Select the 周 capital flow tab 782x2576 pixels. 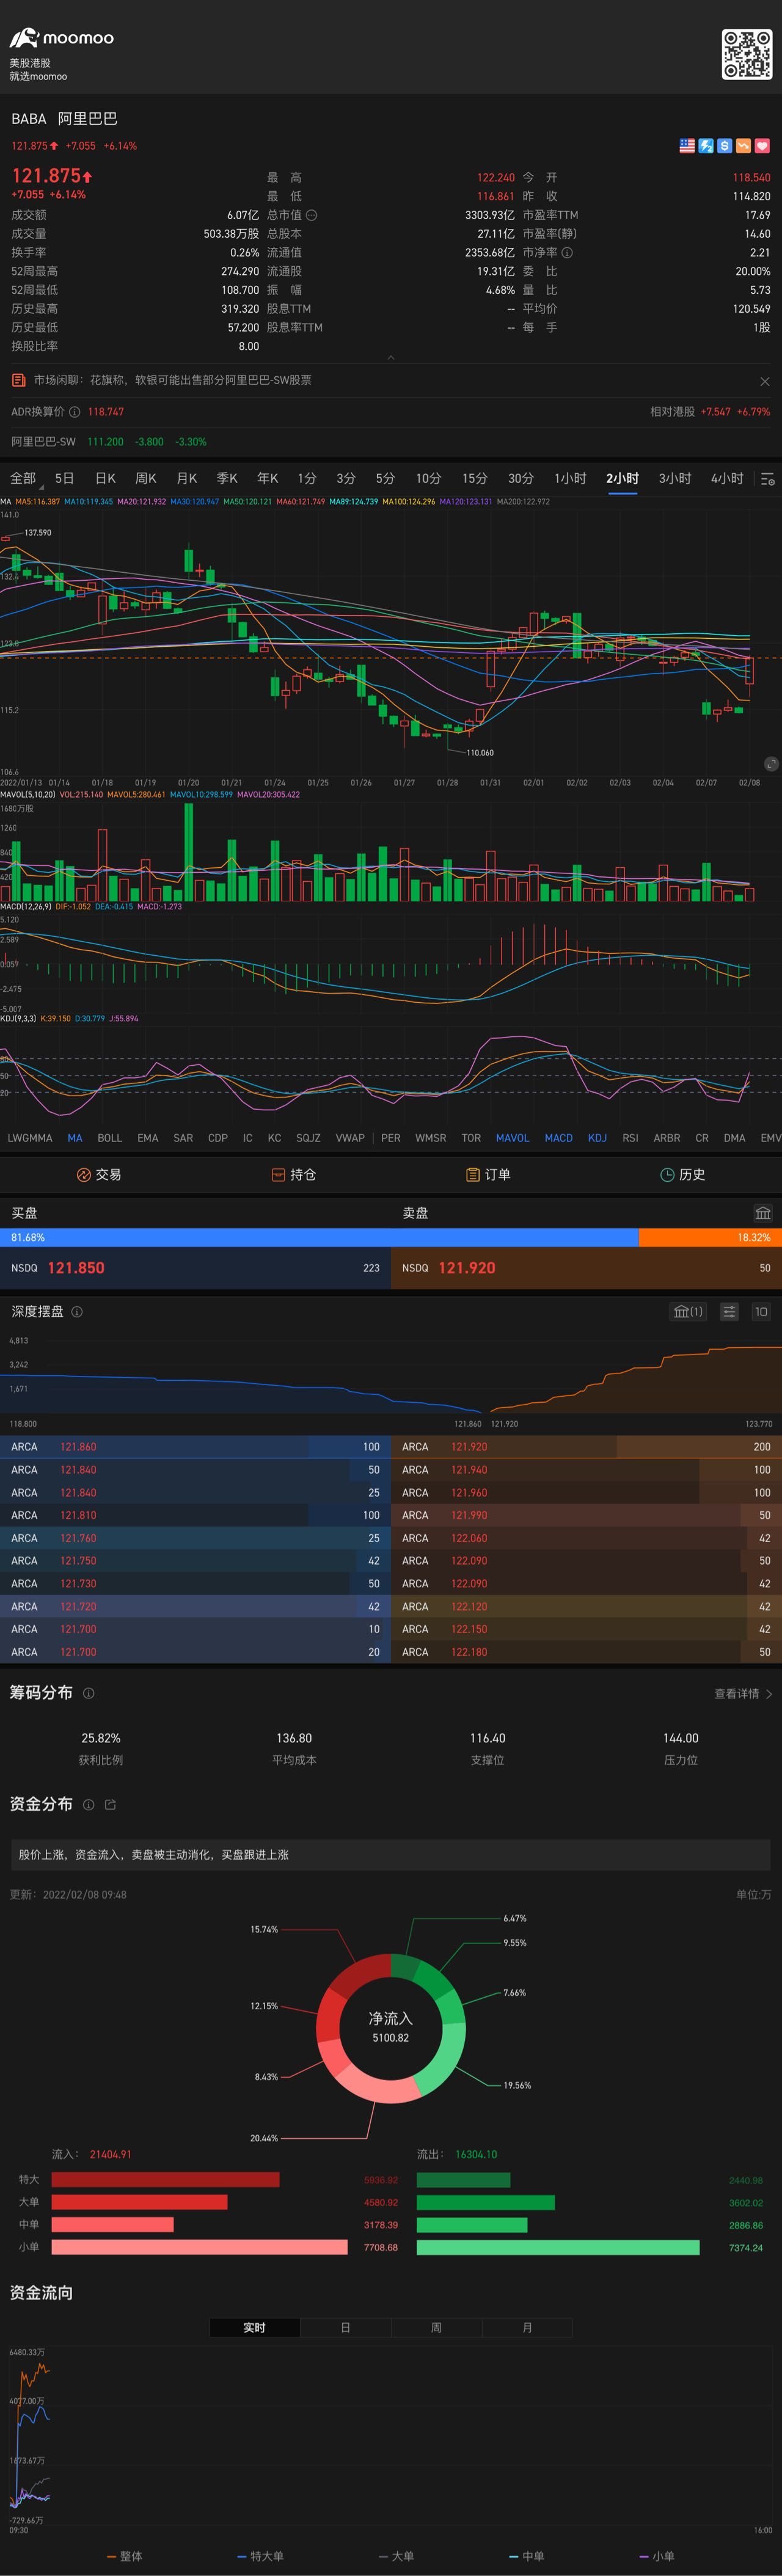point(436,2328)
